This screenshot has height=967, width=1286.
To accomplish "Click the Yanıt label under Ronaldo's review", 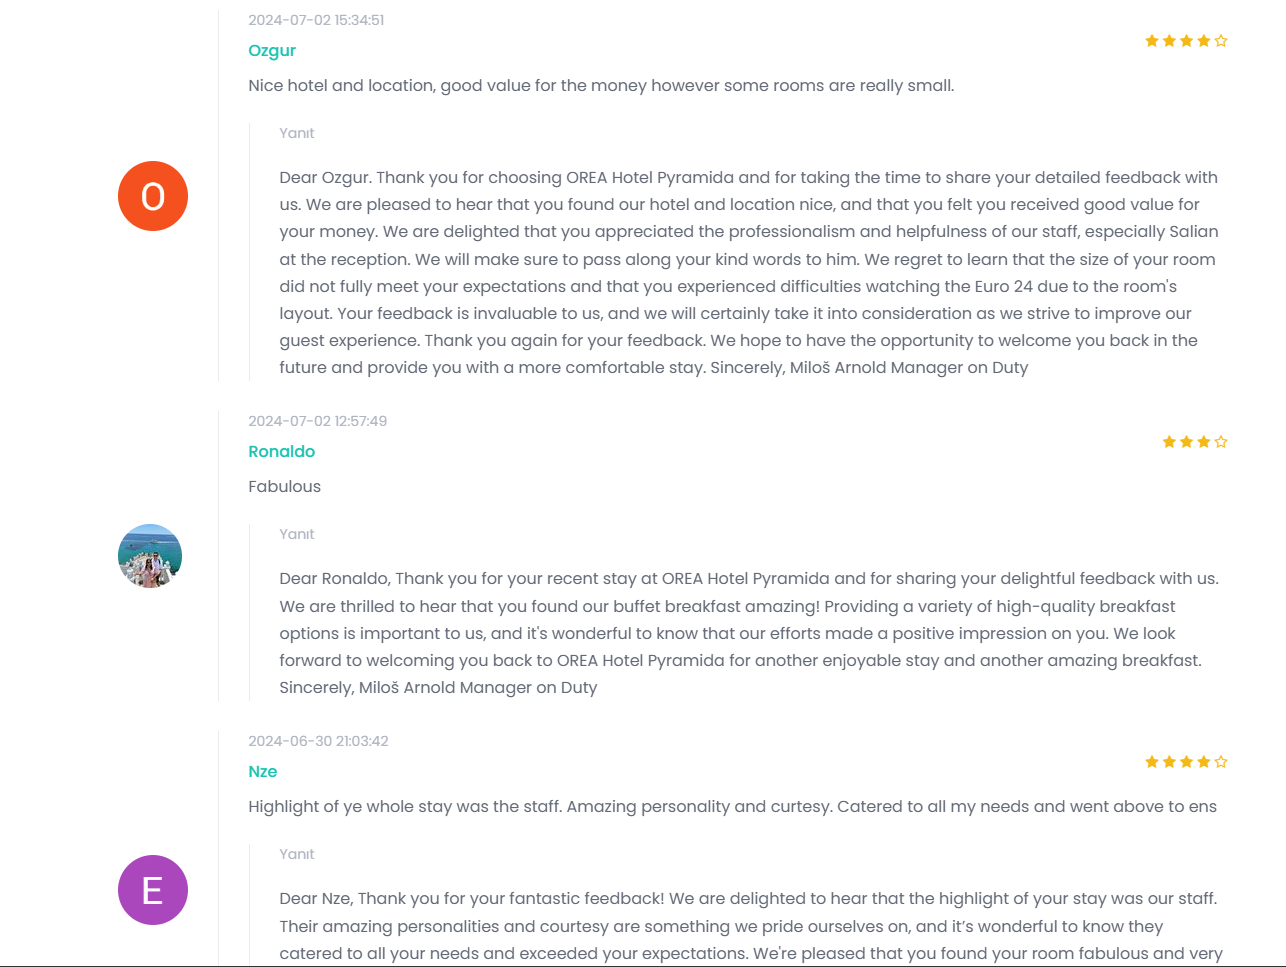I will coord(297,534).
